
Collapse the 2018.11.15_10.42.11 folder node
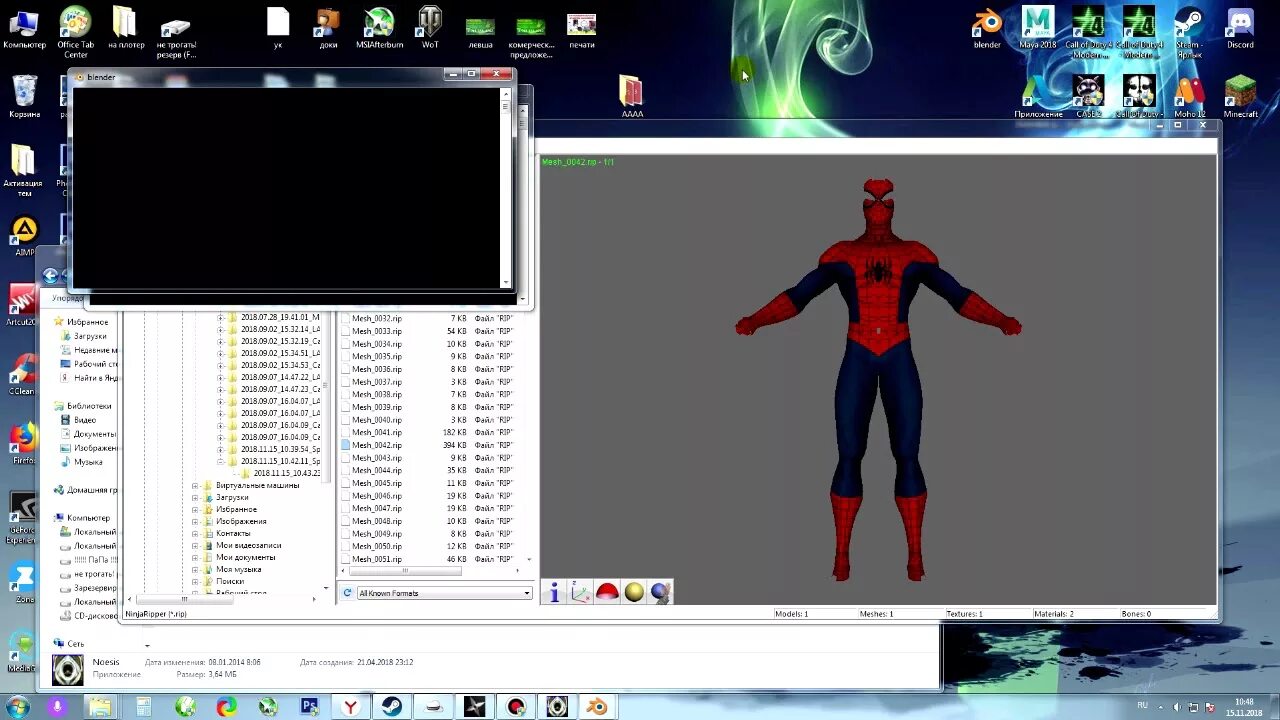click(x=220, y=461)
